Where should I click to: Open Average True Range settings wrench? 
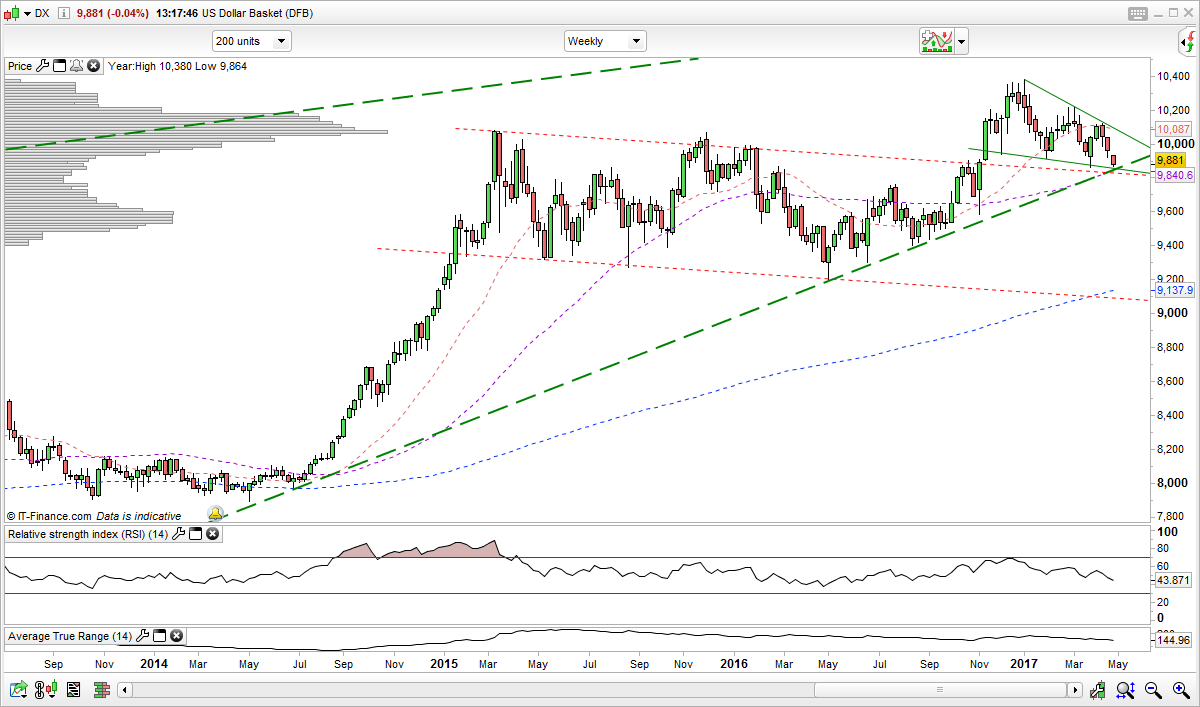pyautogui.click(x=145, y=636)
